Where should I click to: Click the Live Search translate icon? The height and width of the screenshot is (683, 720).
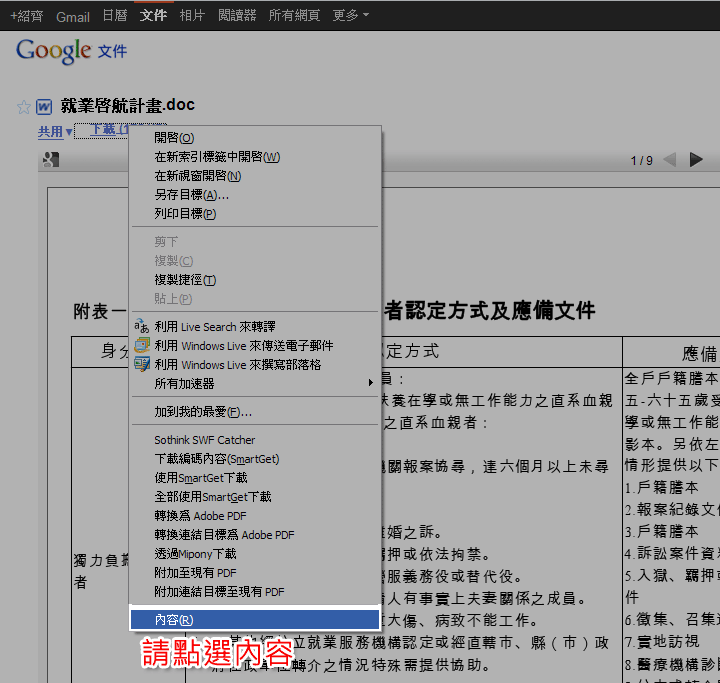[141, 326]
